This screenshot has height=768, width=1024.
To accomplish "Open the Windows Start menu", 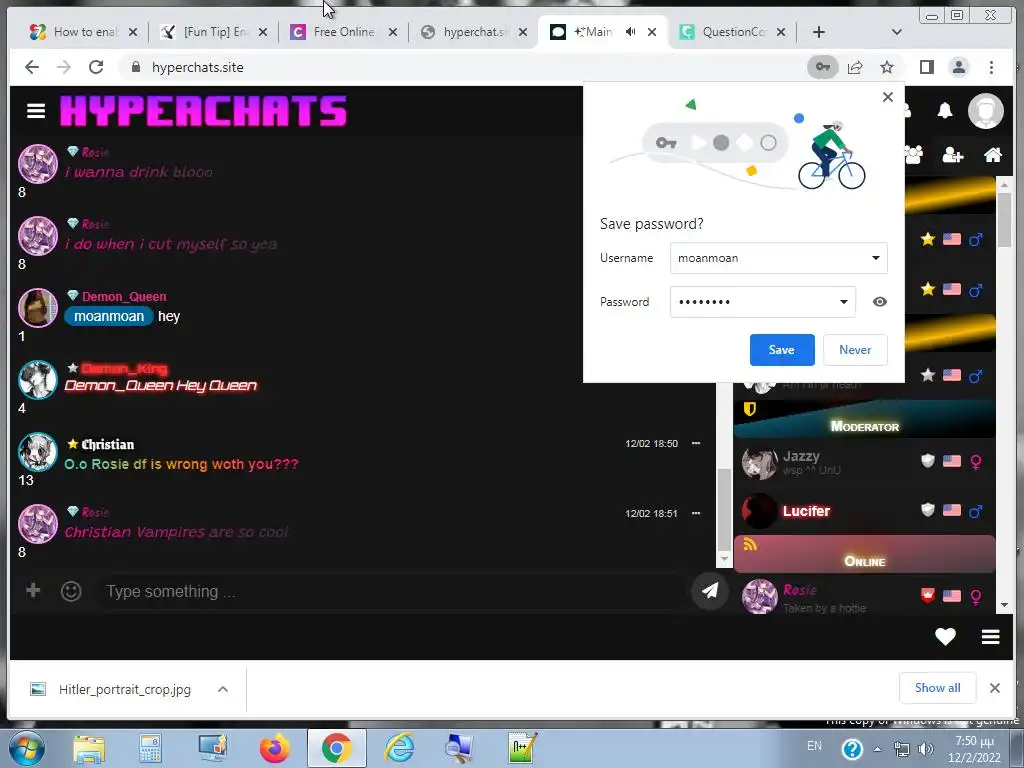I will click(26, 748).
